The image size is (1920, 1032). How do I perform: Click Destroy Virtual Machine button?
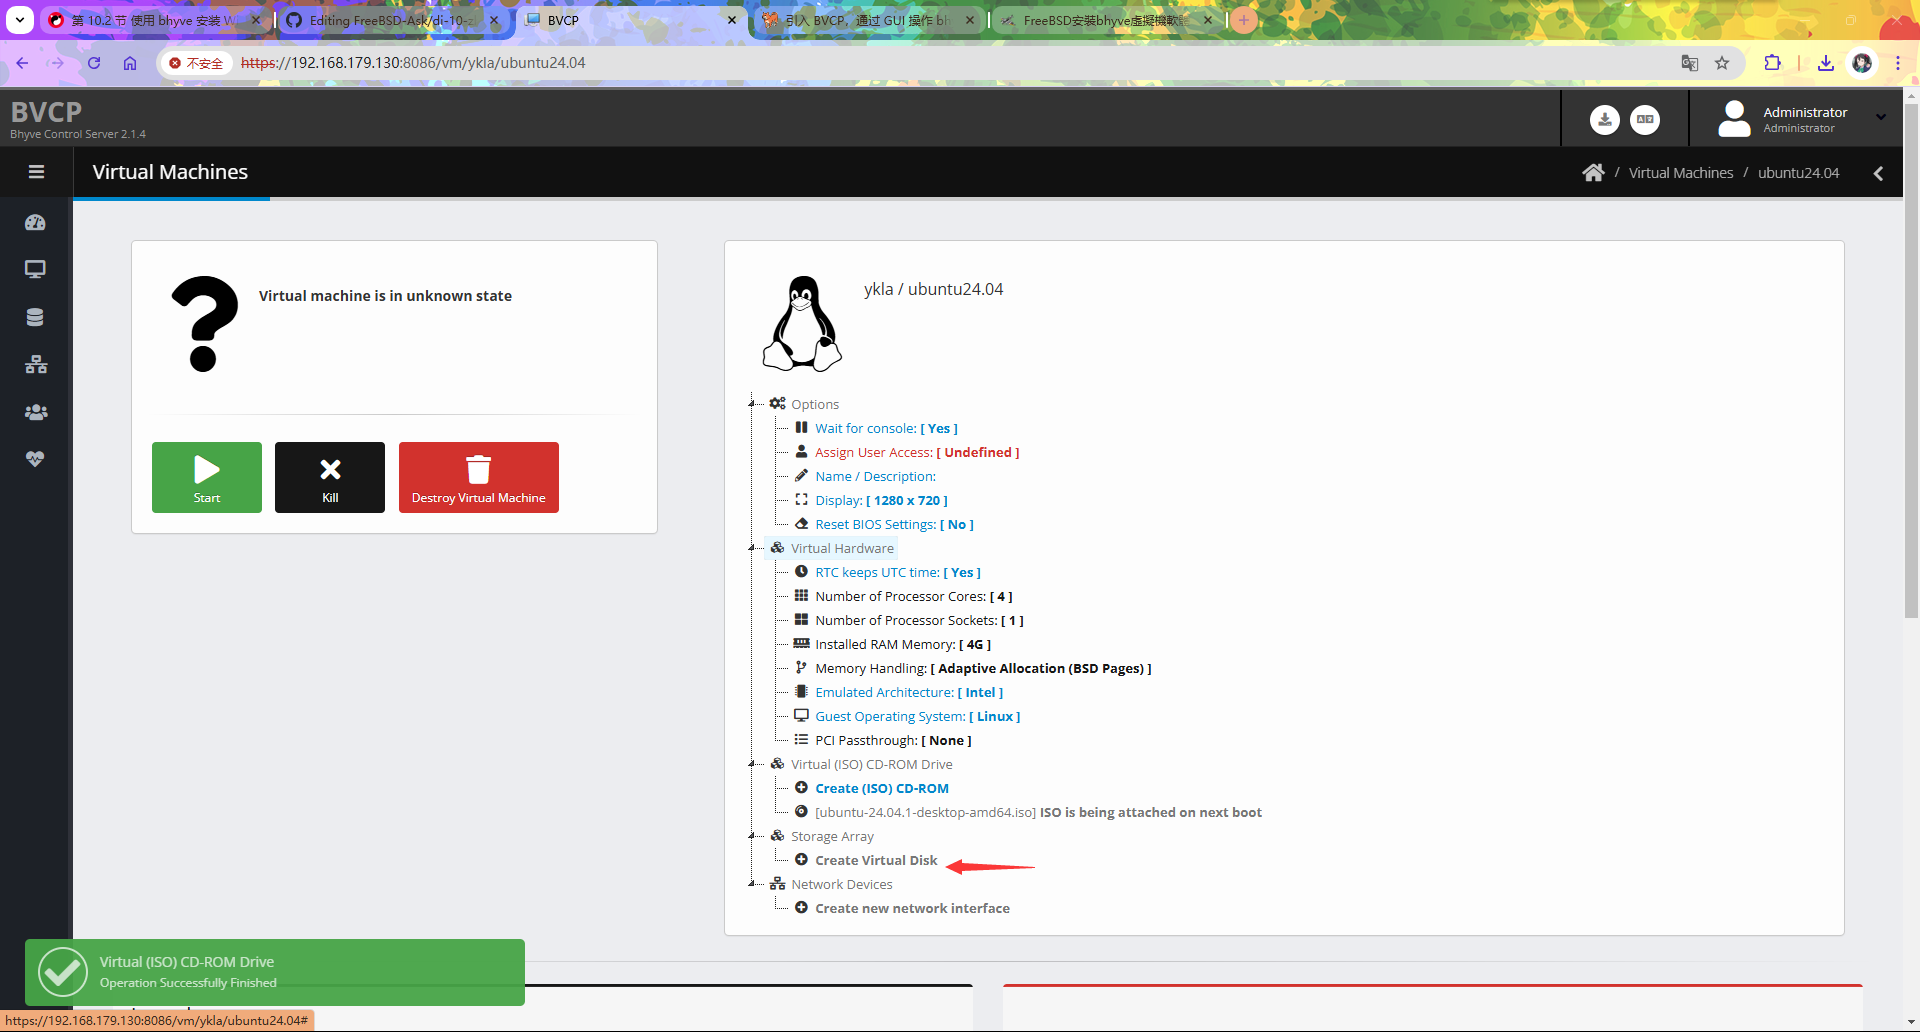(x=479, y=477)
